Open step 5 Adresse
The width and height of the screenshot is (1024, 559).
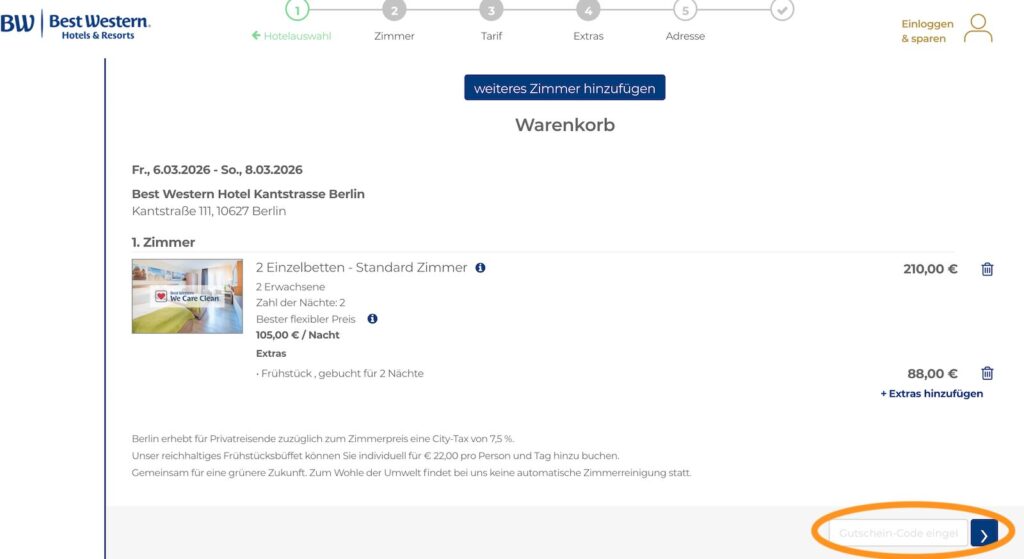685,11
